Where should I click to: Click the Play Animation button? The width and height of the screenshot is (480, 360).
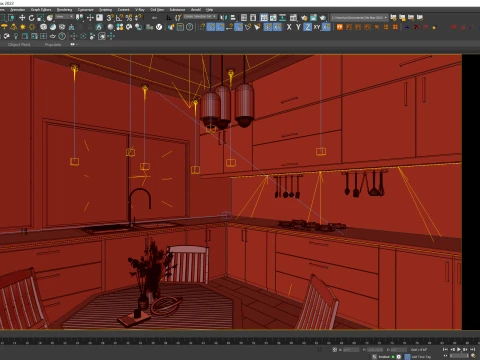pyautogui.click(x=459, y=349)
